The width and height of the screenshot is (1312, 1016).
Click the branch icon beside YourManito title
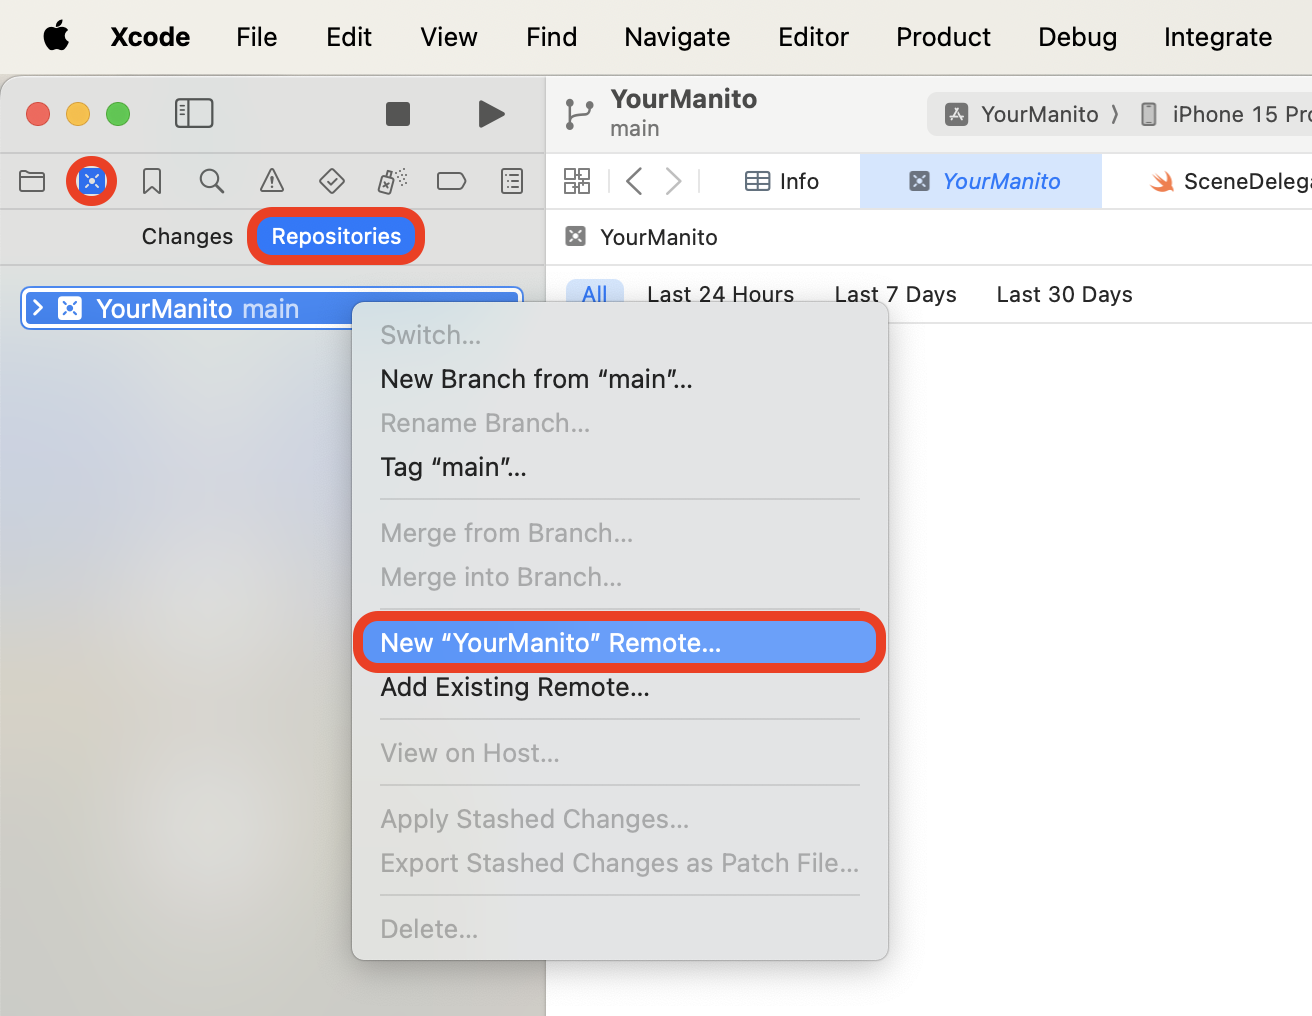(579, 114)
